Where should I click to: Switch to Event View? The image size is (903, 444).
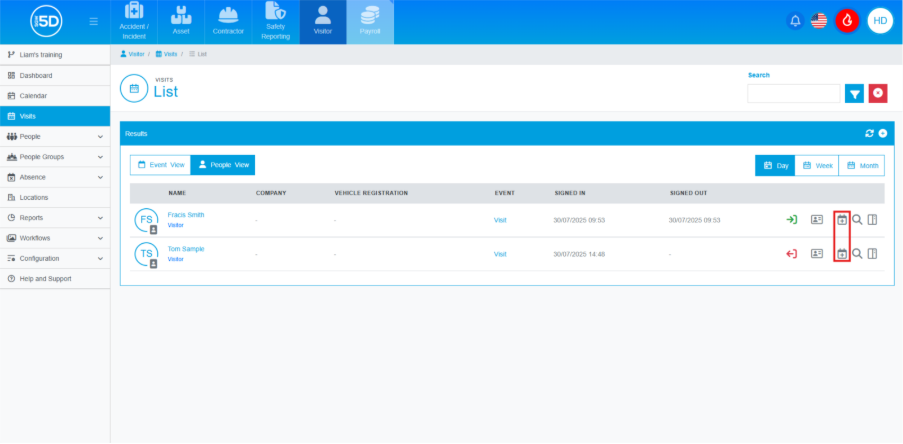click(160, 165)
